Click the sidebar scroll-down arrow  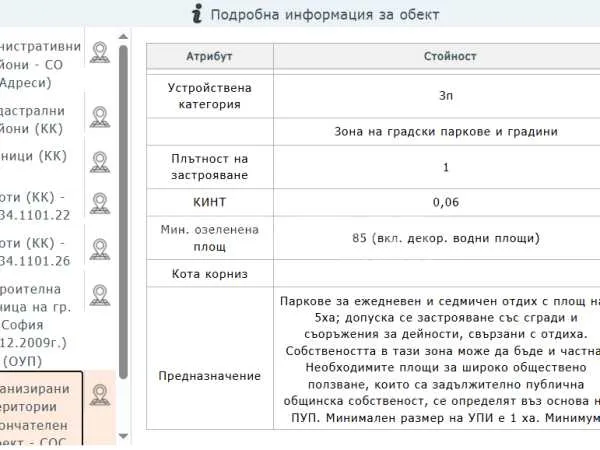[x=123, y=436]
